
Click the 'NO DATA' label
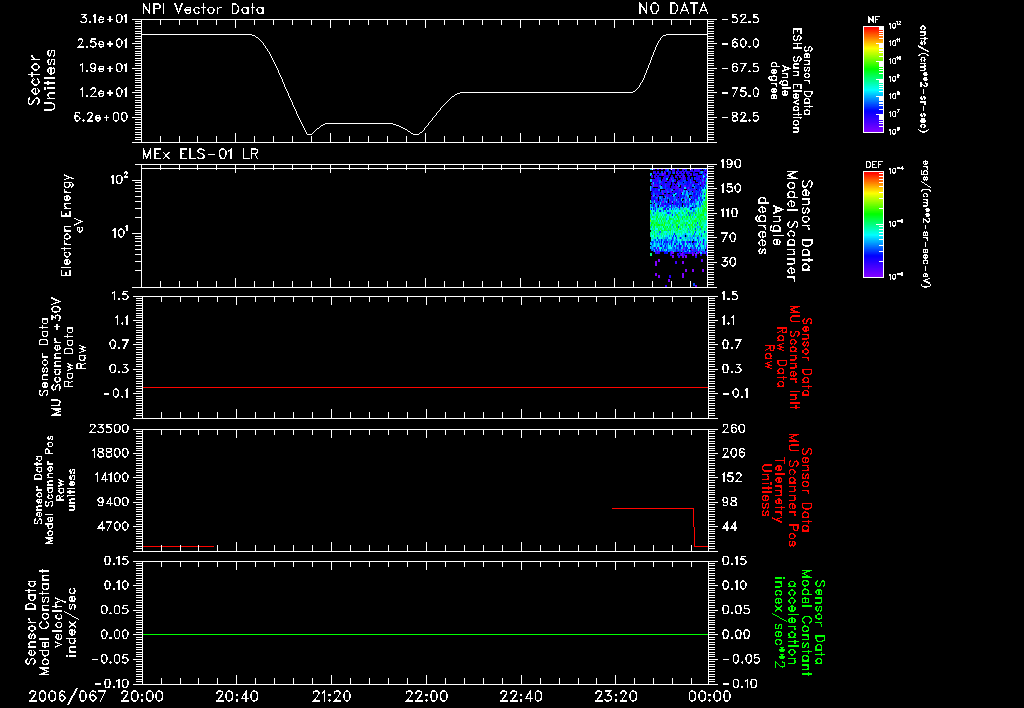(x=673, y=8)
